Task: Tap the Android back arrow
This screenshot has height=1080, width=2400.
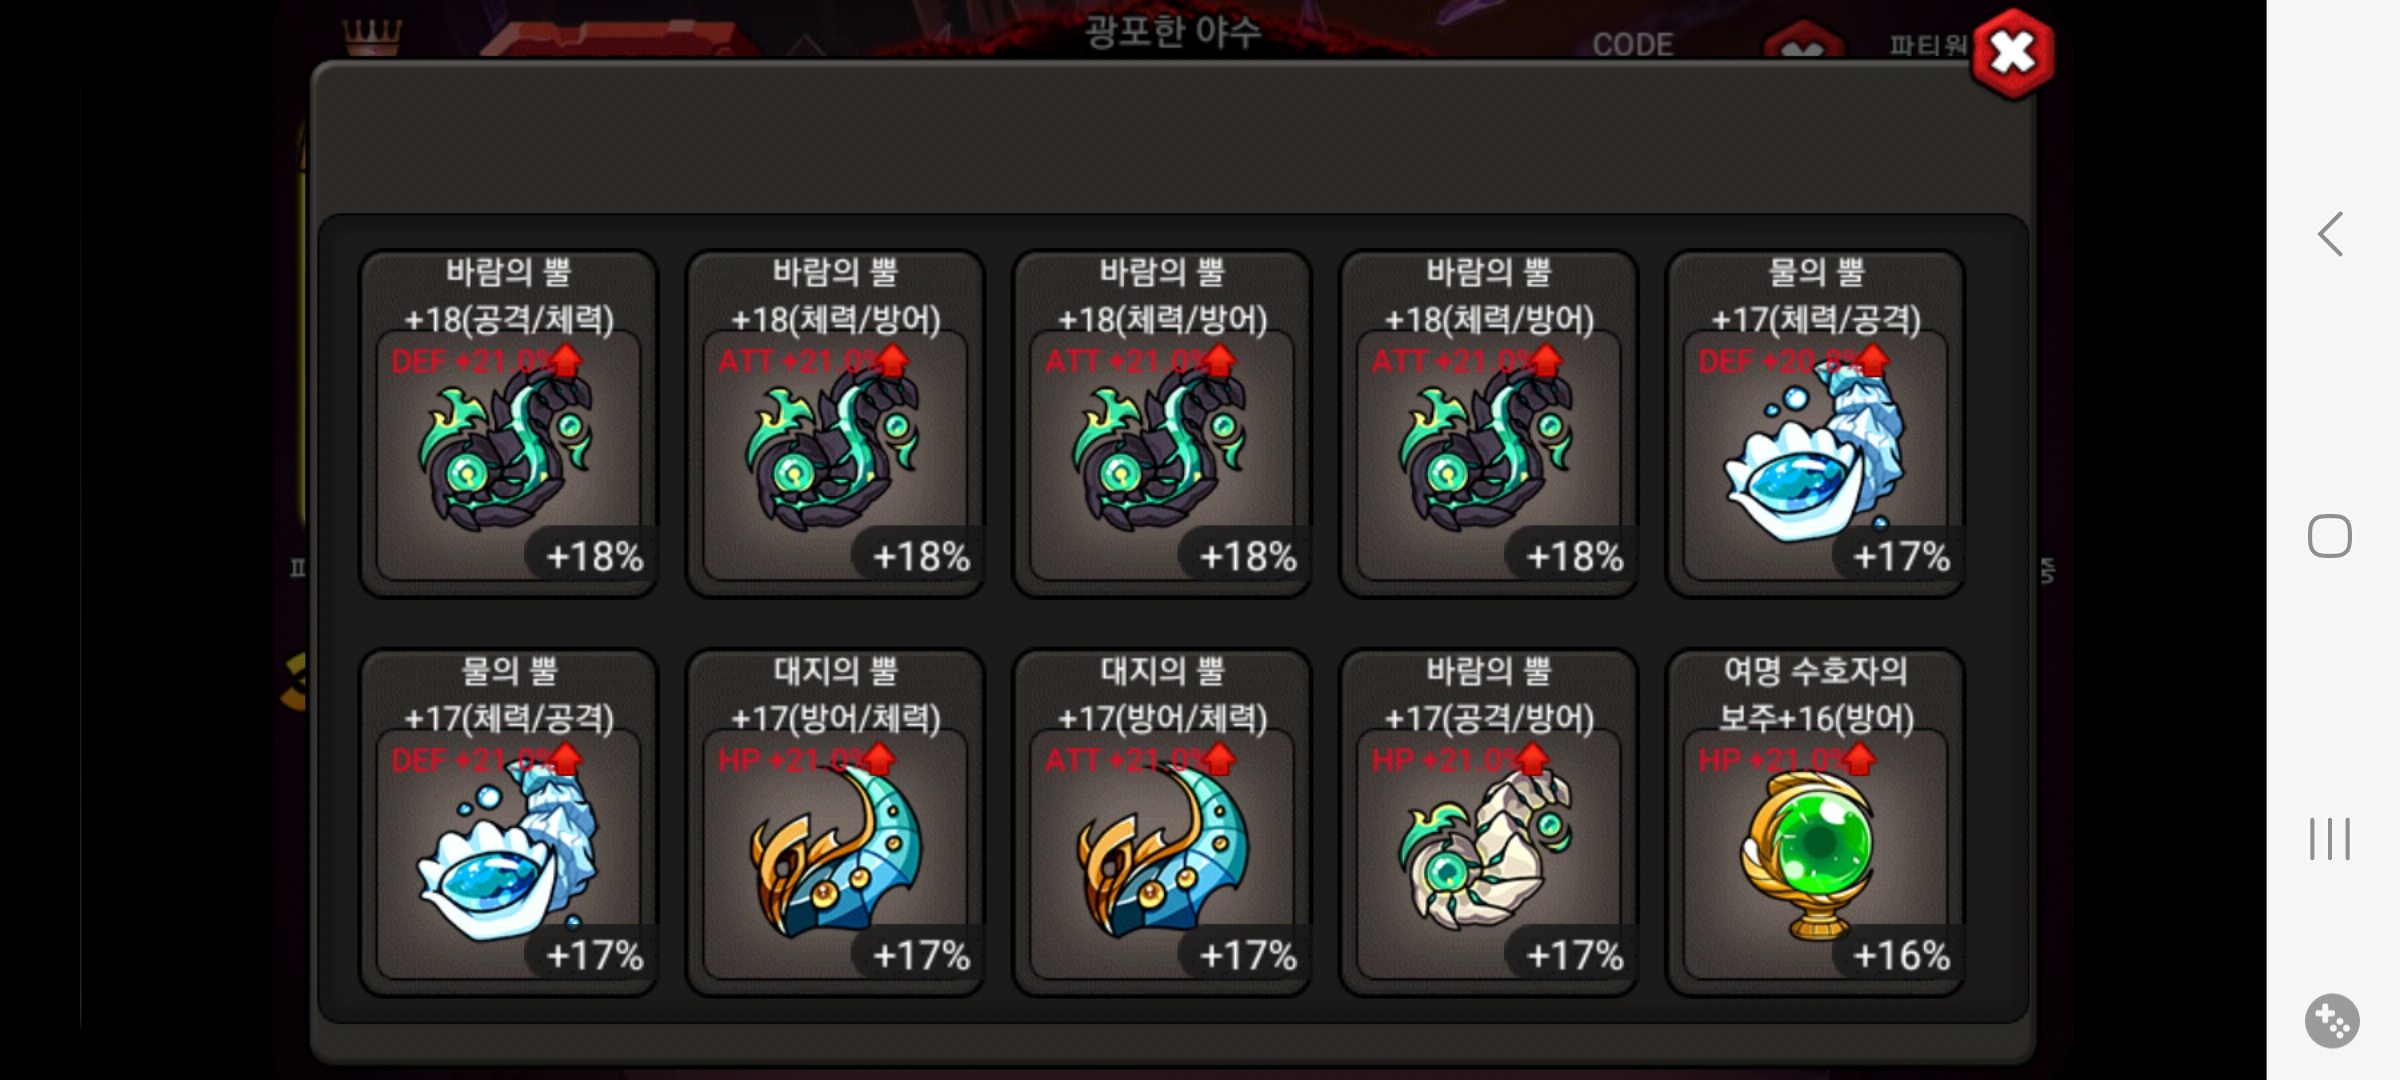Action: pyautogui.click(x=2331, y=234)
